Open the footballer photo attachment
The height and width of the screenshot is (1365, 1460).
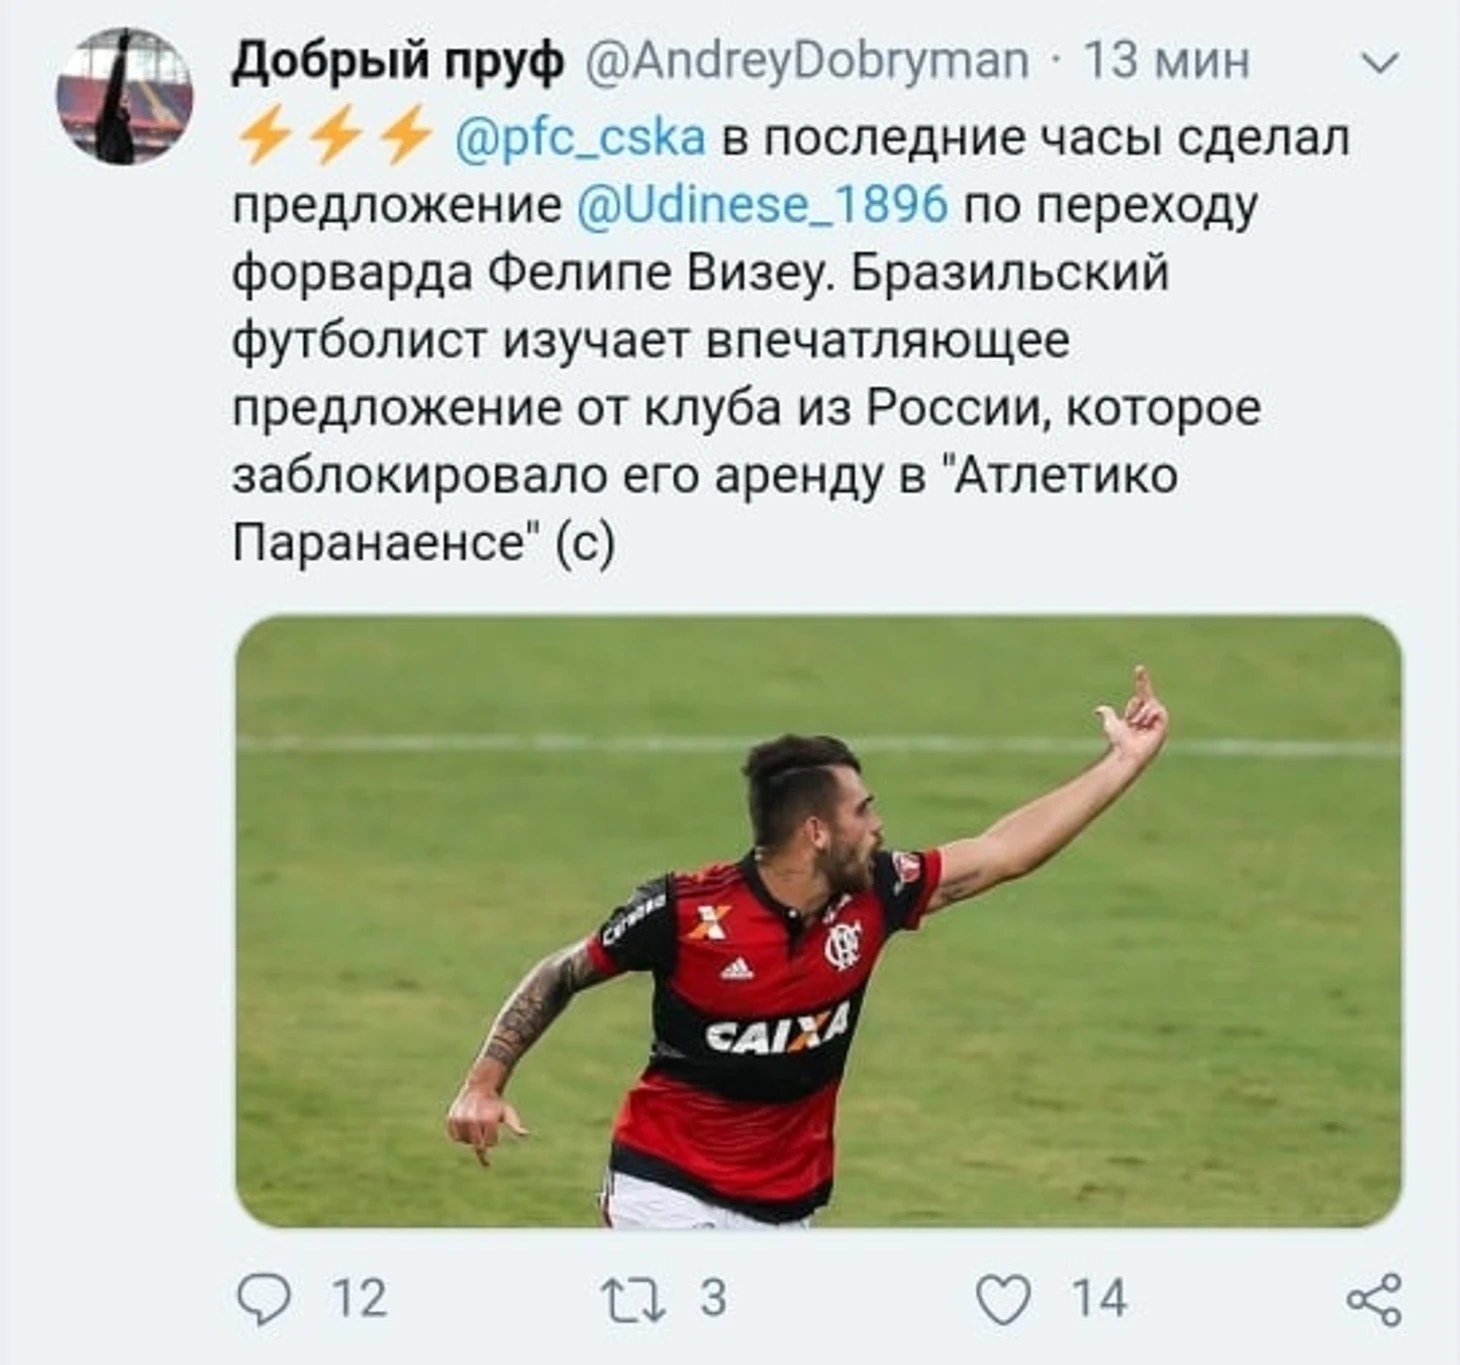(818, 921)
